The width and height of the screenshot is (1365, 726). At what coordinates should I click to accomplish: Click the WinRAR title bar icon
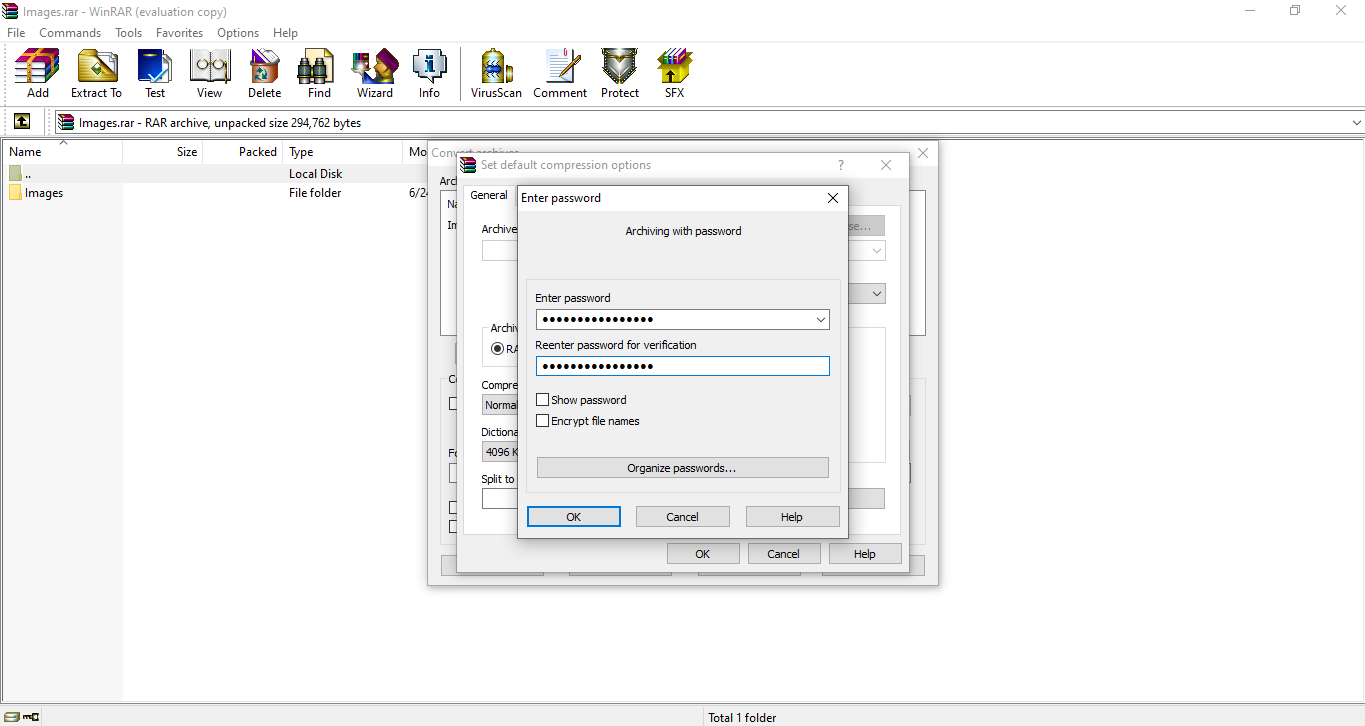click(11, 12)
